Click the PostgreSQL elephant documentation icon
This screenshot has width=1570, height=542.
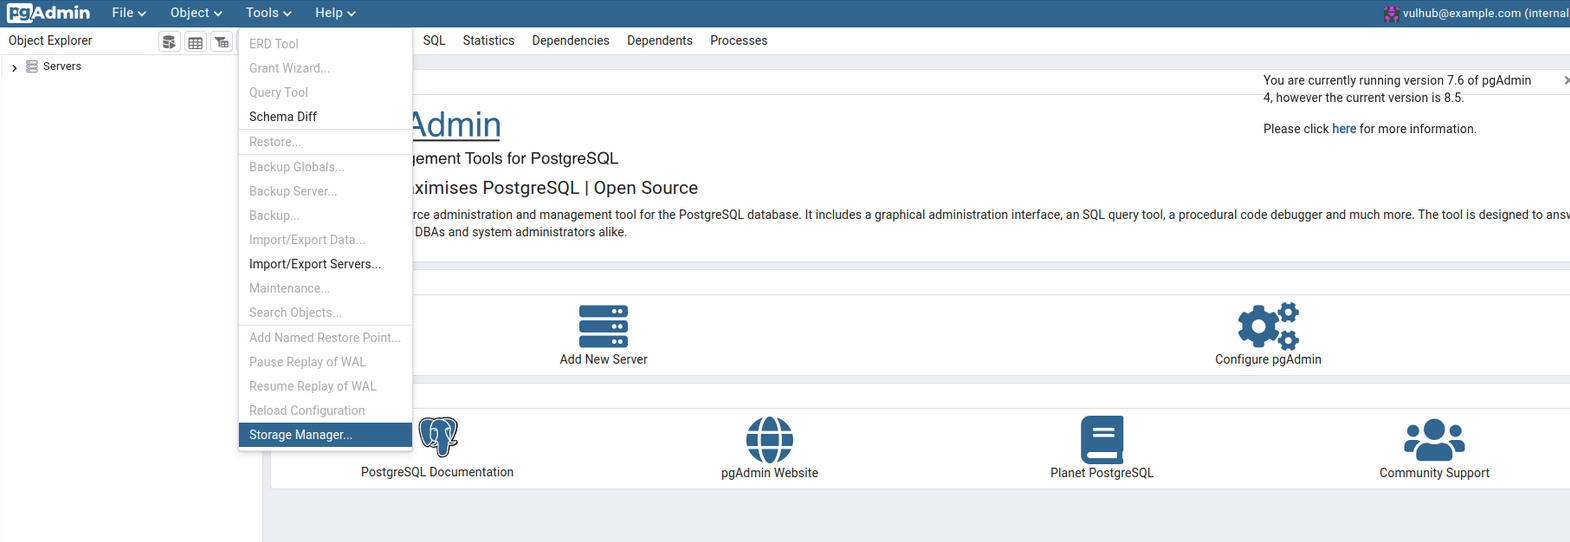438,437
